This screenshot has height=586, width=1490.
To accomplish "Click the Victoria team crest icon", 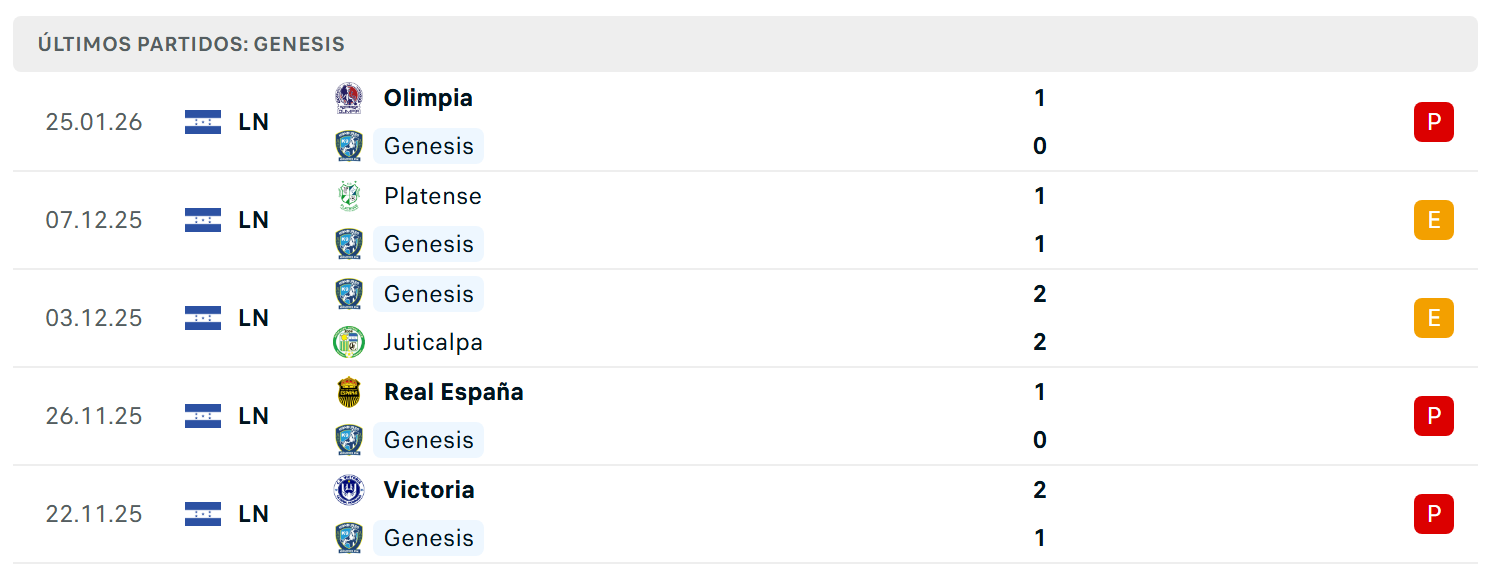I will [x=348, y=490].
